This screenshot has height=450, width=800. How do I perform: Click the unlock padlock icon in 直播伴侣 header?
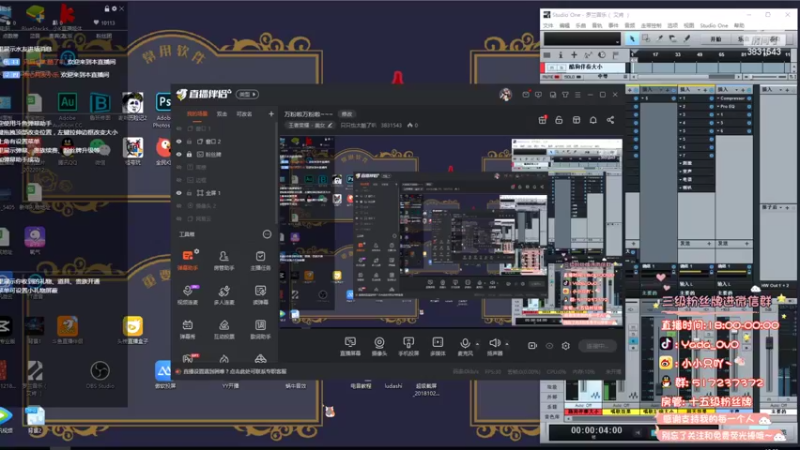559,120
